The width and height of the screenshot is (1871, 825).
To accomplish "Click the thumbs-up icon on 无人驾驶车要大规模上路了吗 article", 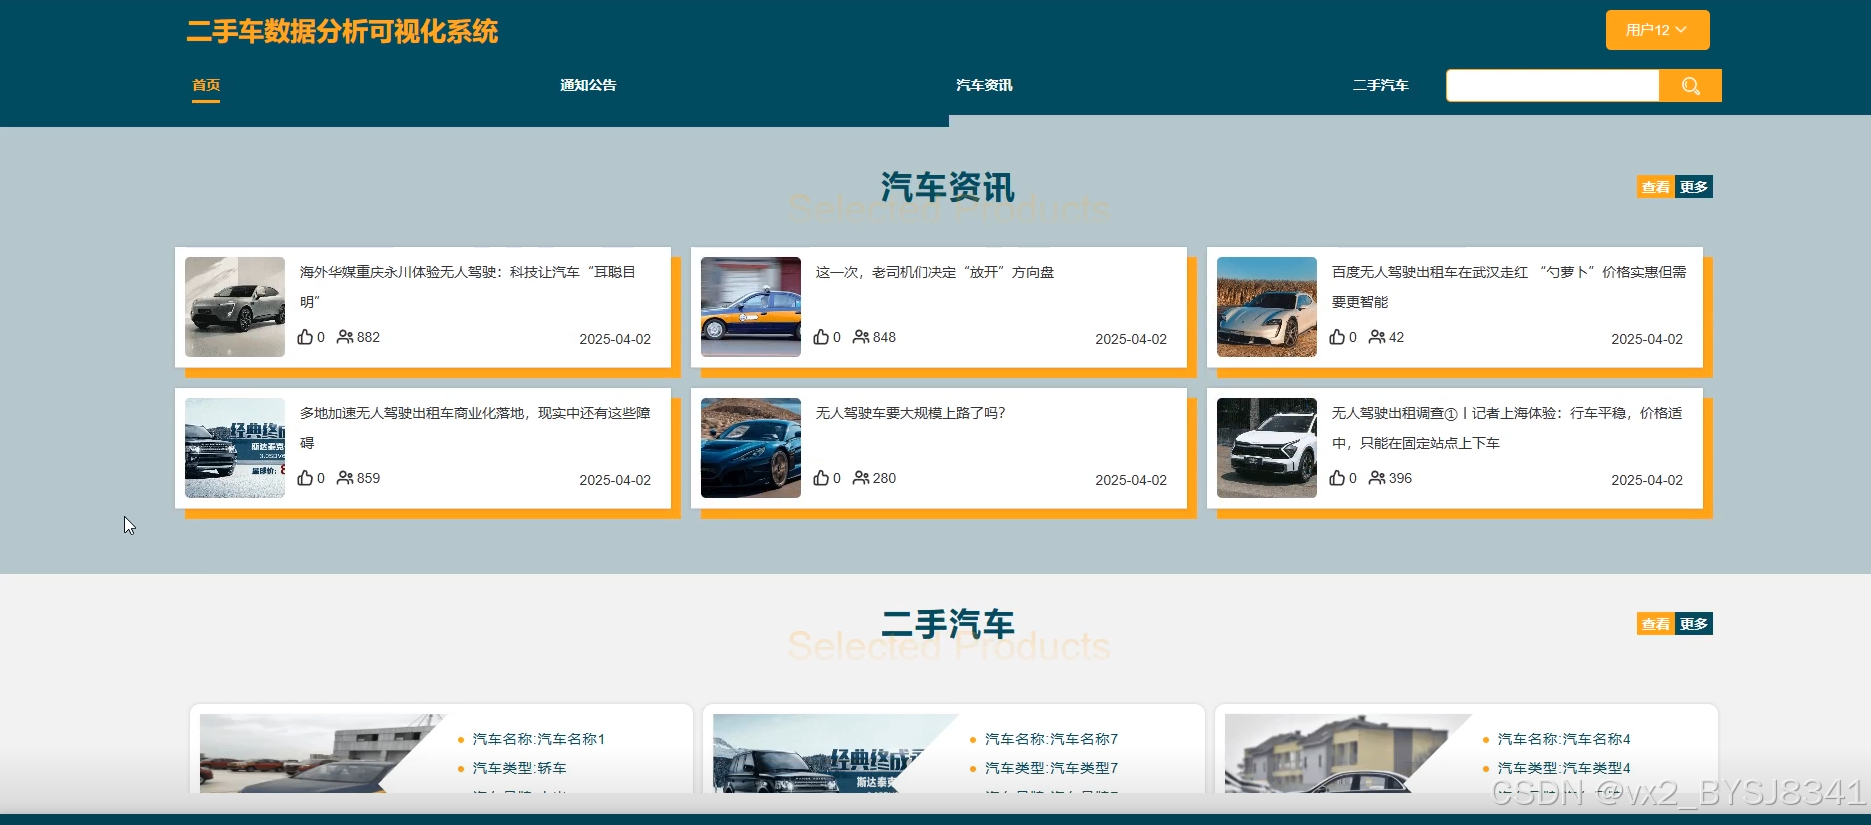I will coord(821,478).
